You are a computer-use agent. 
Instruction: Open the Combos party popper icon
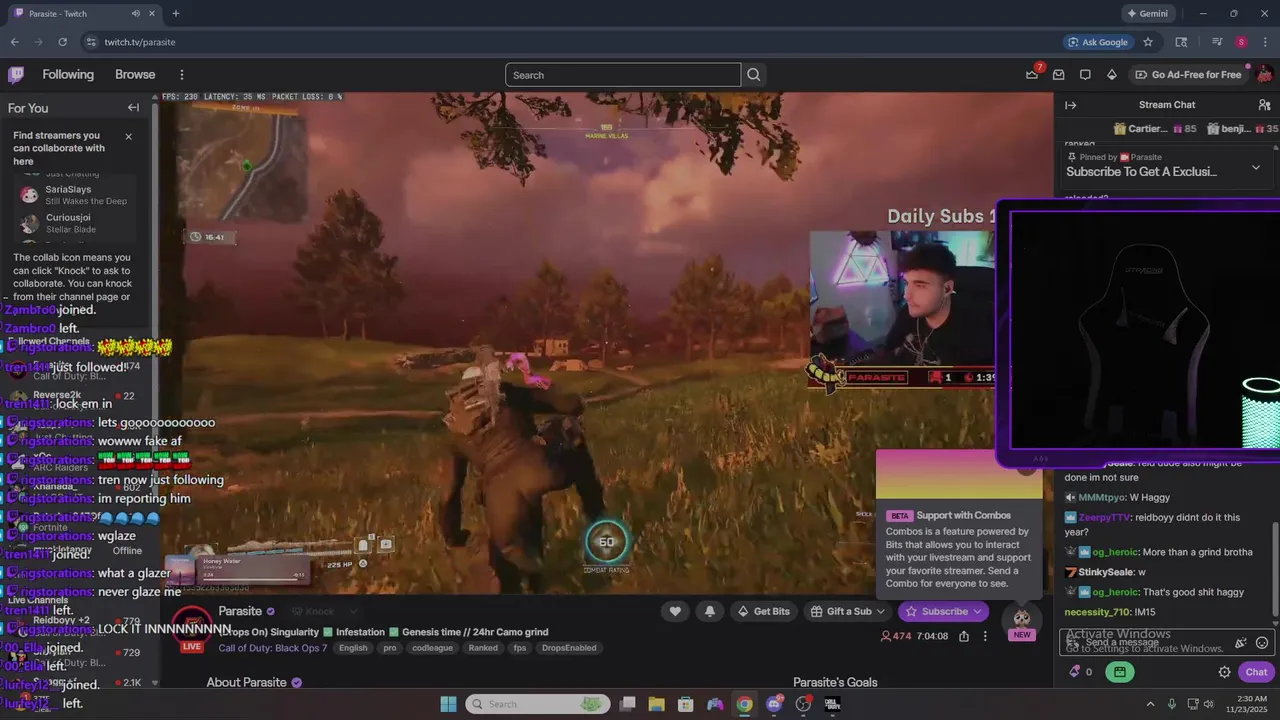(x=1240, y=643)
